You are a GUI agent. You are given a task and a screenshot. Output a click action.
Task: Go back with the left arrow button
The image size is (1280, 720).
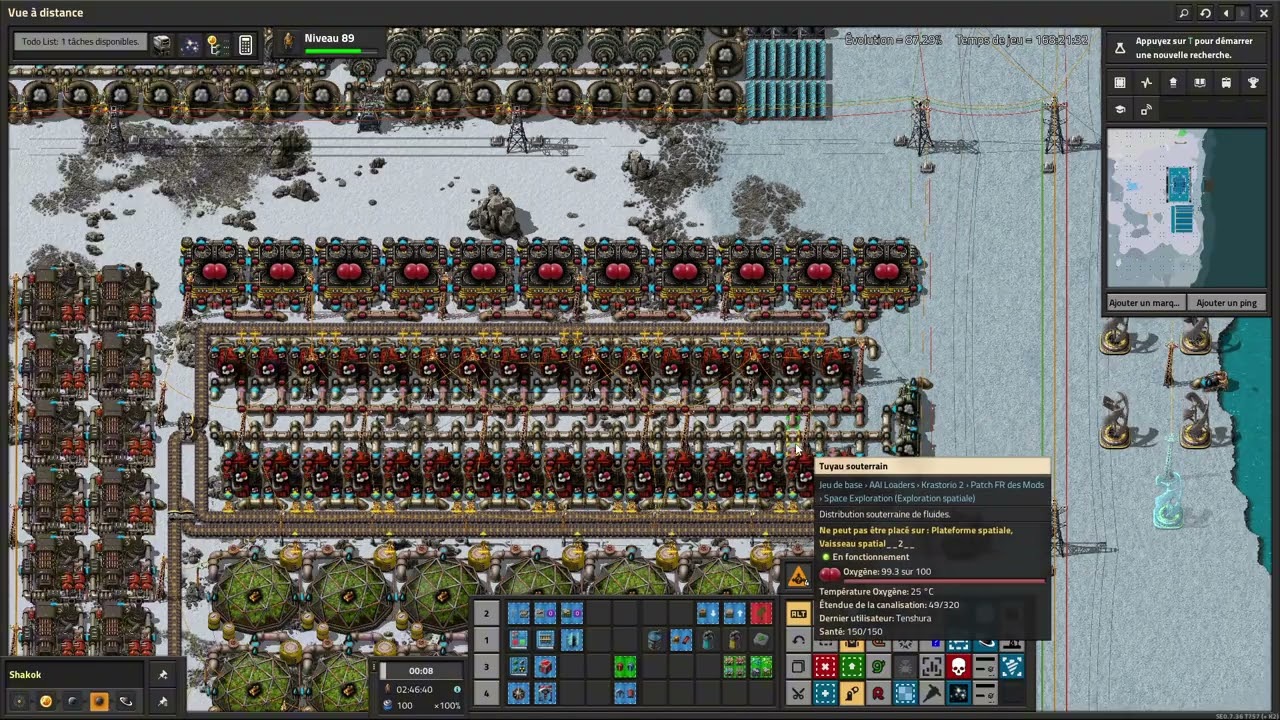point(1226,13)
